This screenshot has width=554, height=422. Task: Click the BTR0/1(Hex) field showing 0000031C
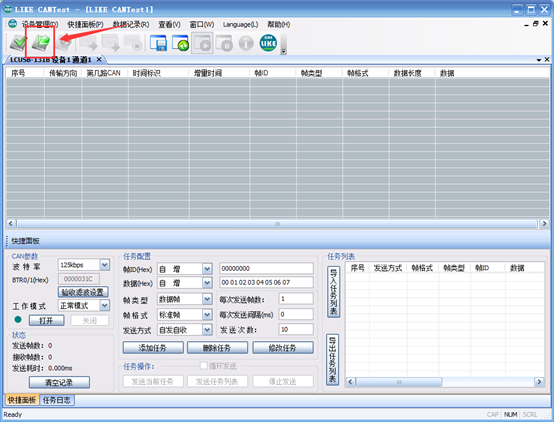click(x=78, y=279)
